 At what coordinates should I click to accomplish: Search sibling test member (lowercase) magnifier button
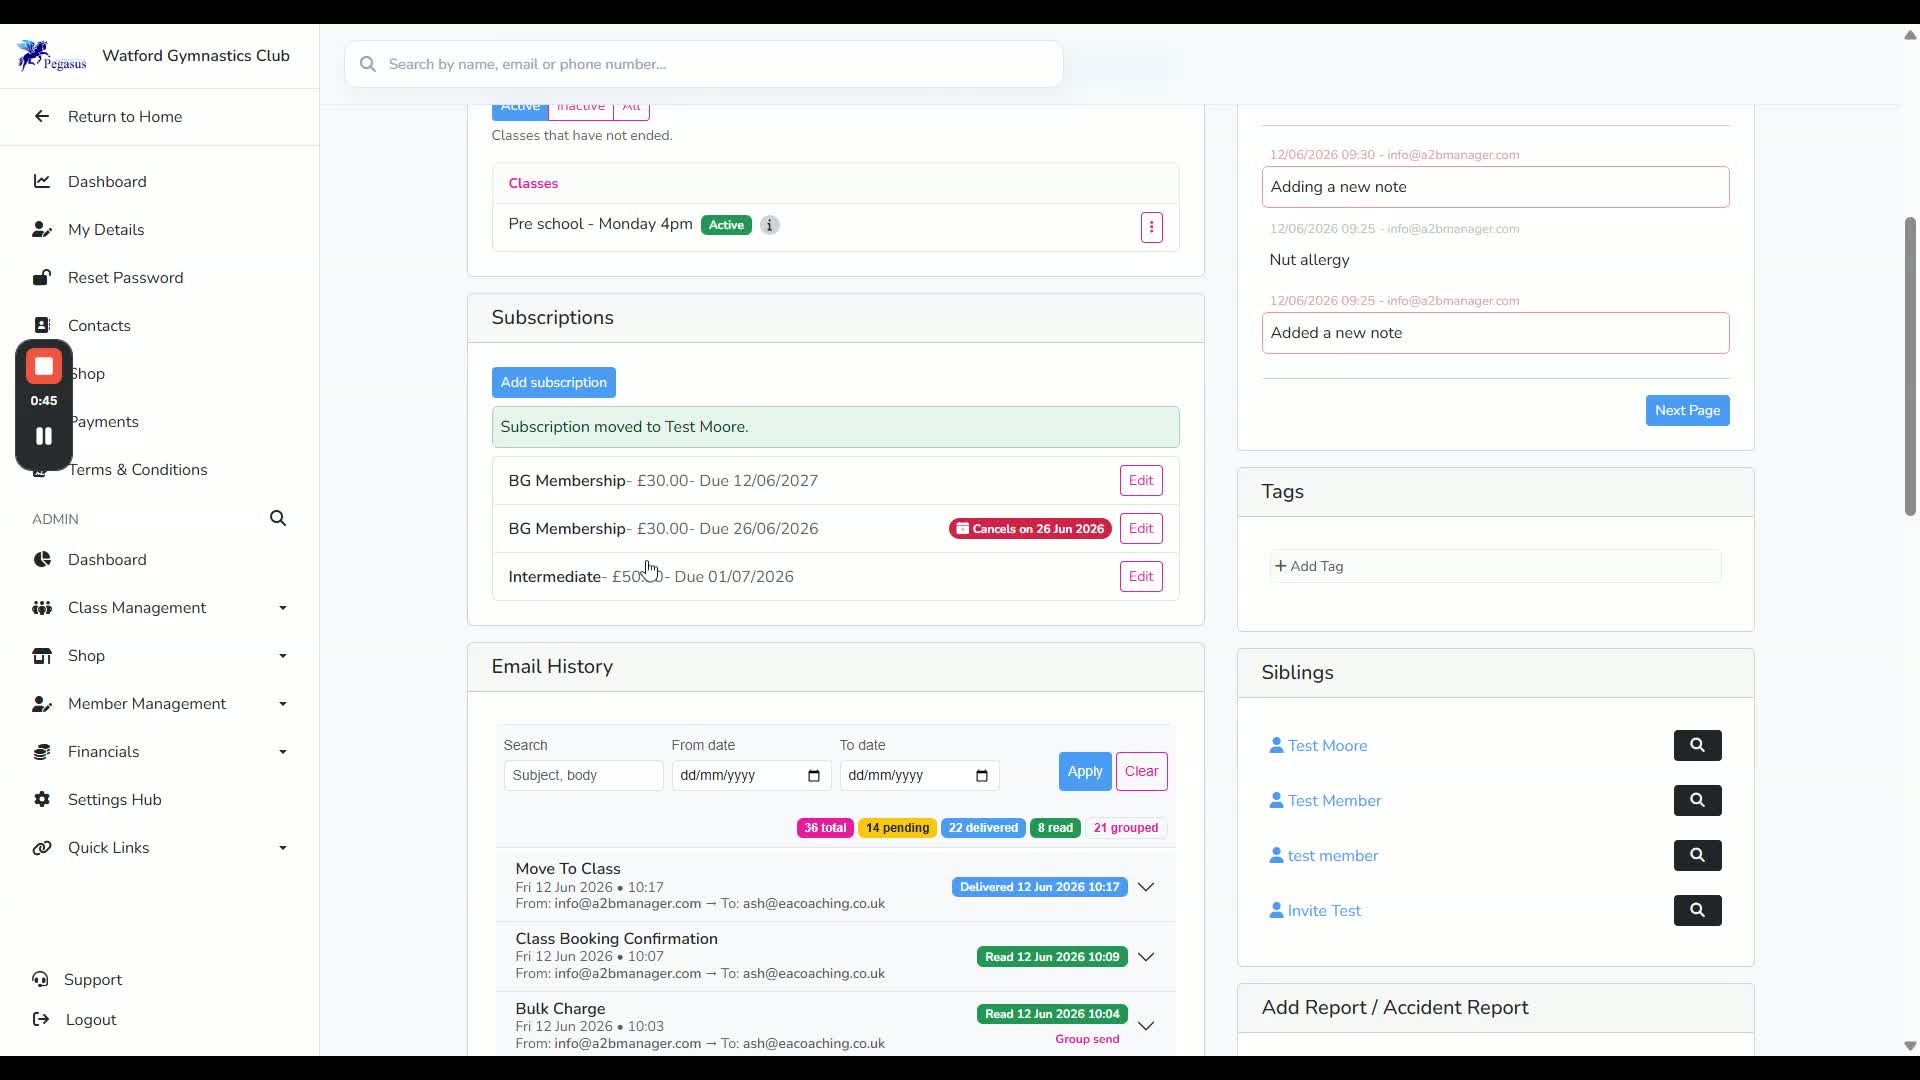click(1698, 855)
